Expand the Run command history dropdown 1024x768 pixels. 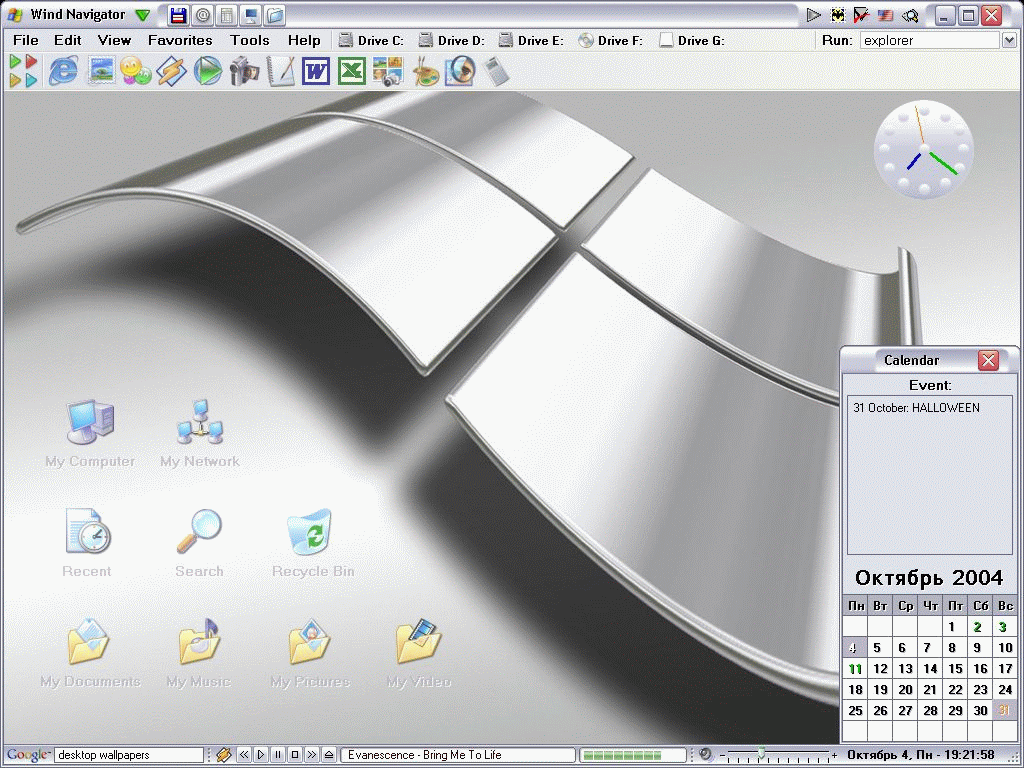(1009, 40)
